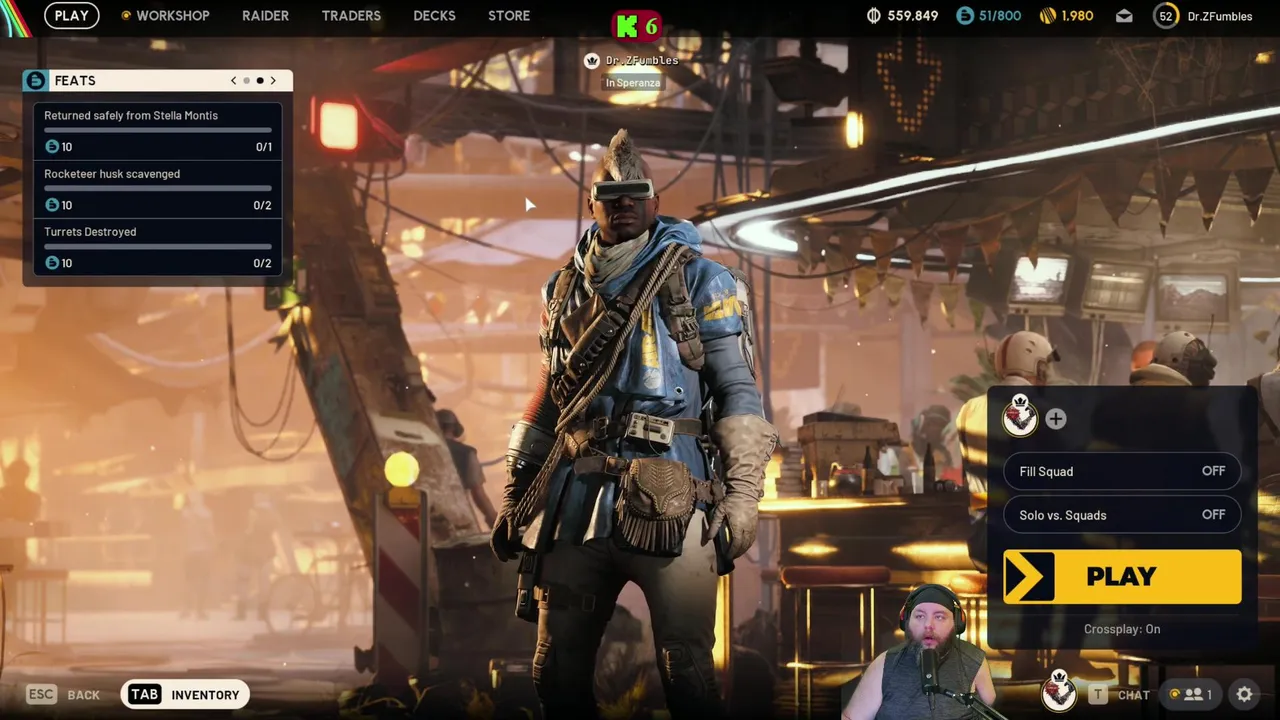Go to next Feats page arrow
Screen dimensions: 1280x720
pyautogui.click(x=273, y=80)
